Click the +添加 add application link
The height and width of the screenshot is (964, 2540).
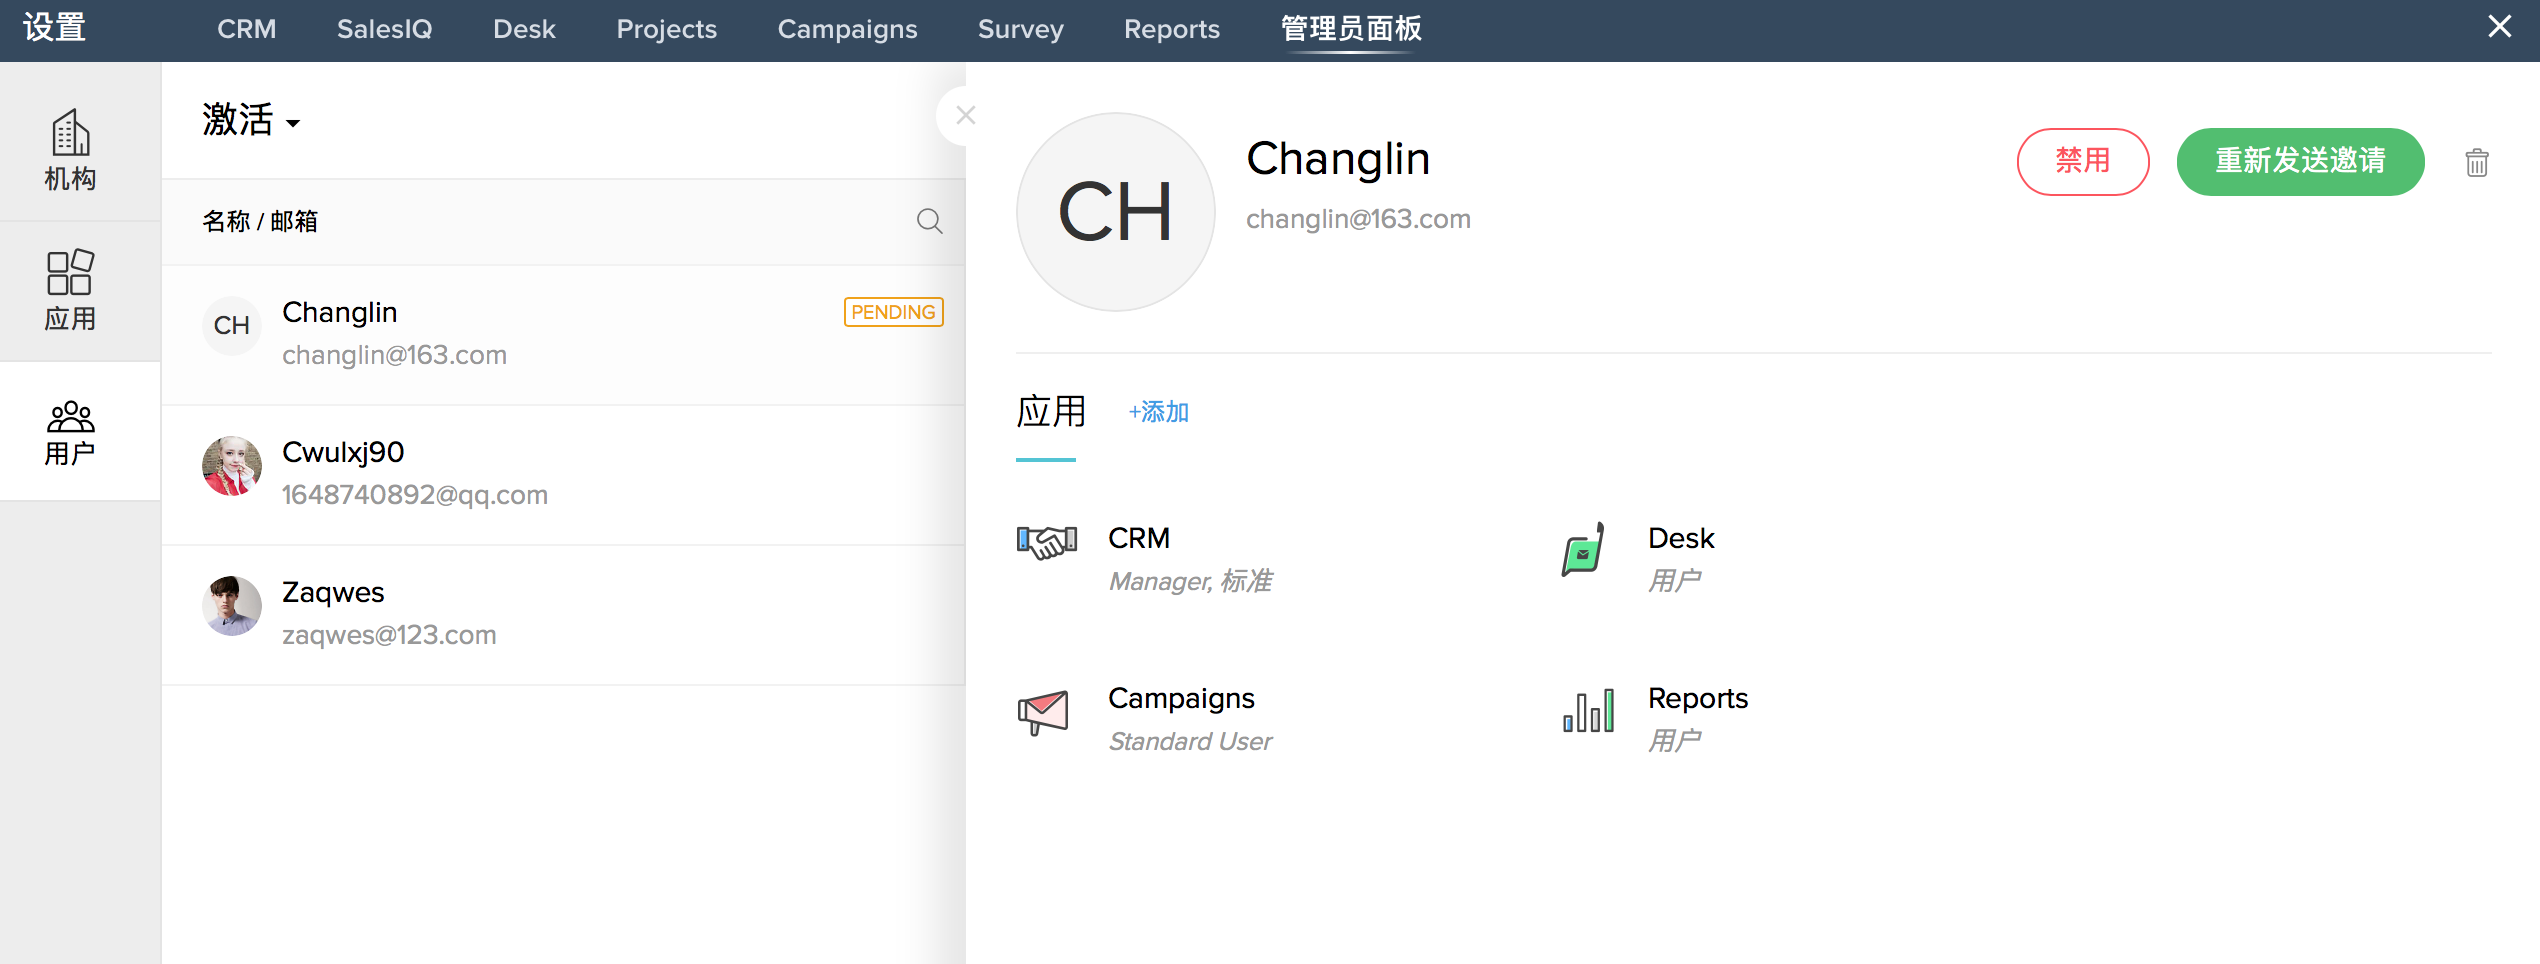tap(1158, 412)
